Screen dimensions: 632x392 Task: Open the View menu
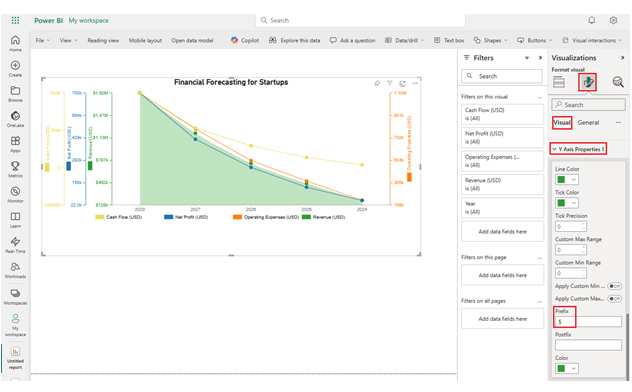tap(68, 40)
